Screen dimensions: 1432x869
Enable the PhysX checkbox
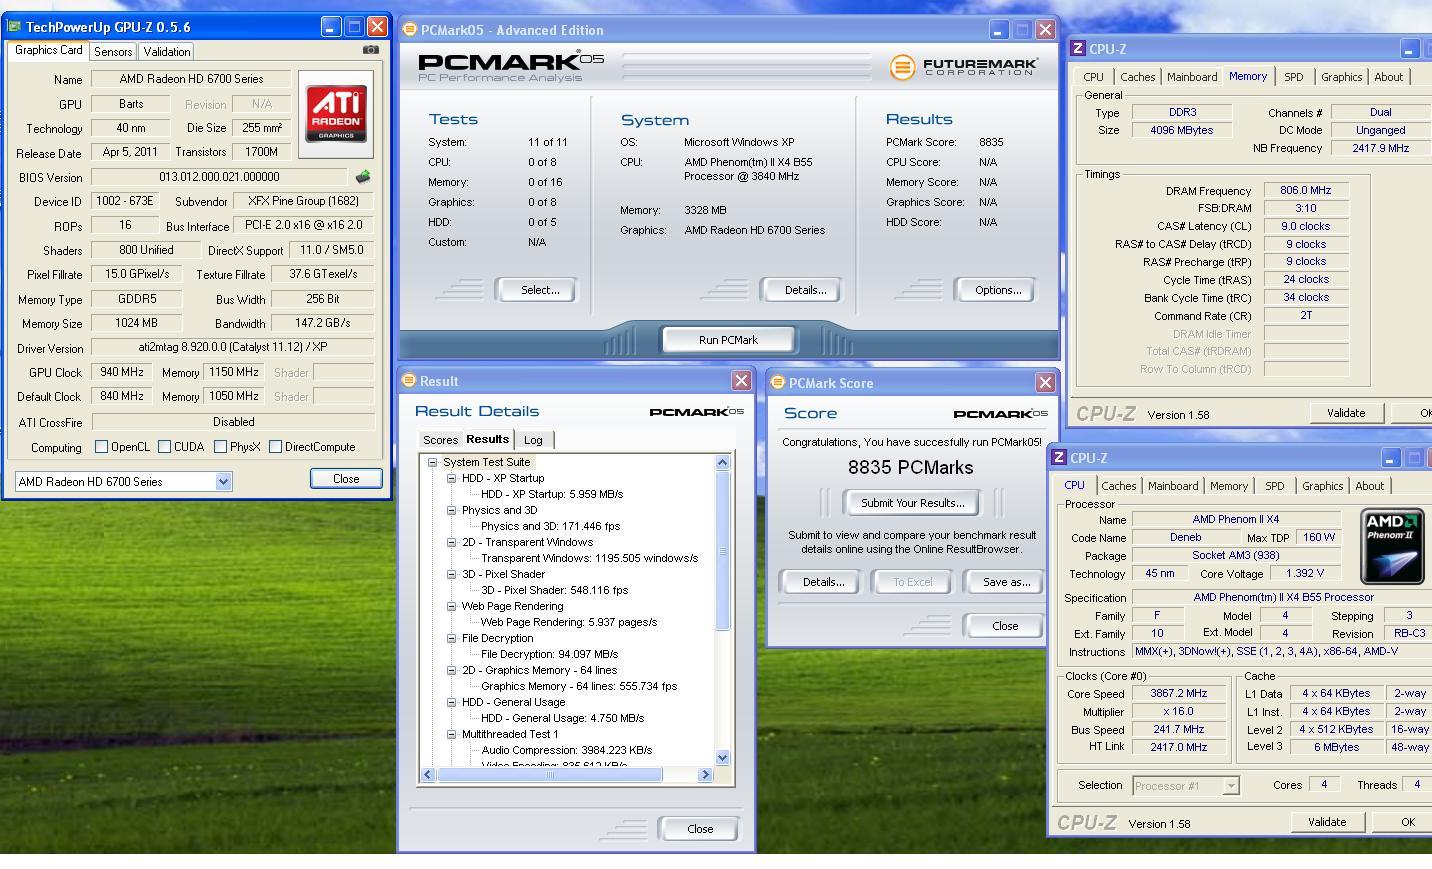point(220,447)
